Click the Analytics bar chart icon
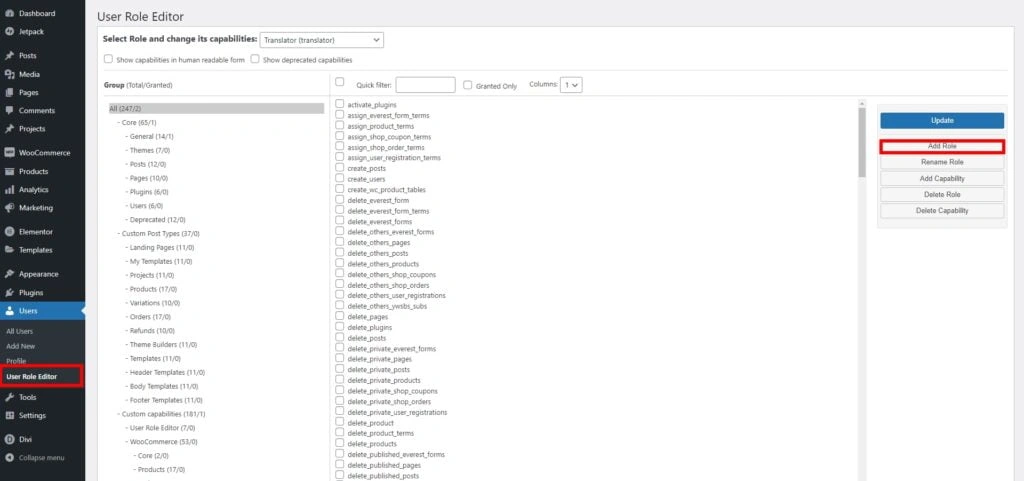This screenshot has height=481, width=1024. [x=9, y=189]
